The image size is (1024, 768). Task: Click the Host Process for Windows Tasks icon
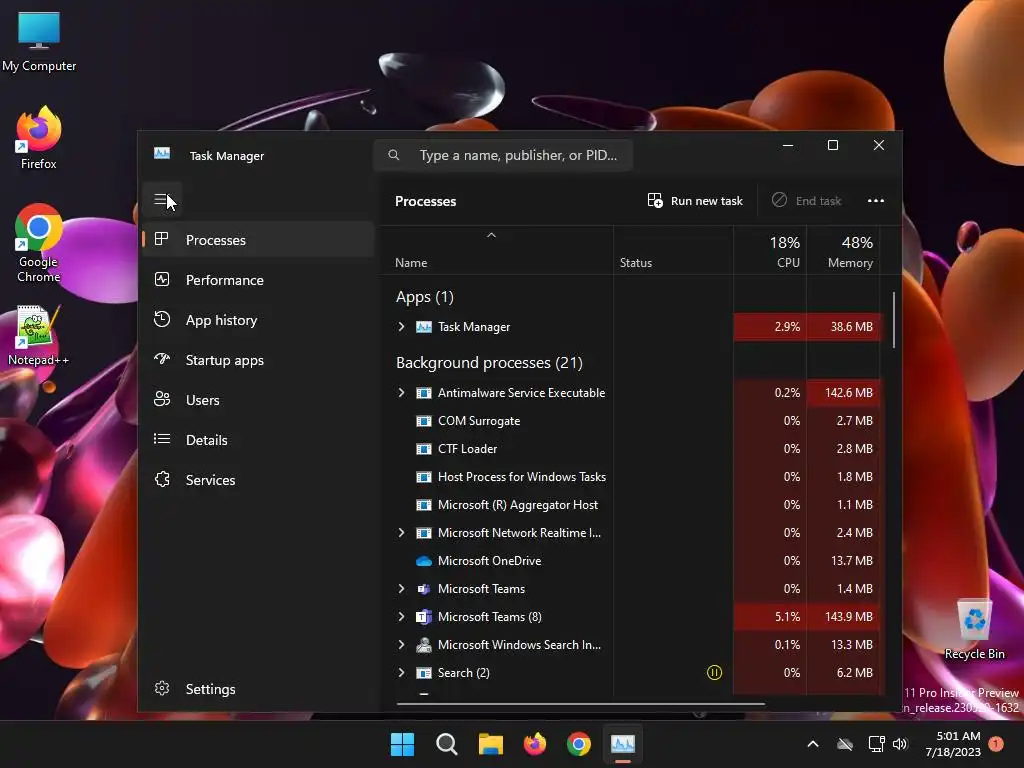(x=424, y=477)
